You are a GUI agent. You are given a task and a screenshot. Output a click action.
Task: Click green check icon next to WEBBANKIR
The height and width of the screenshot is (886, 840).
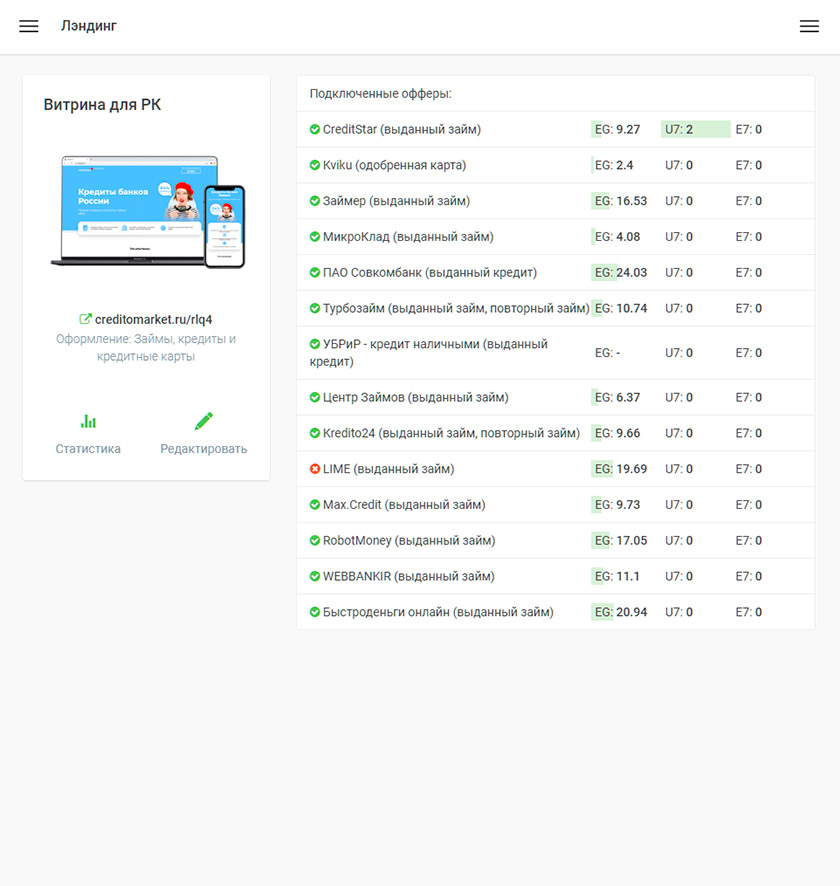point(315,576)
